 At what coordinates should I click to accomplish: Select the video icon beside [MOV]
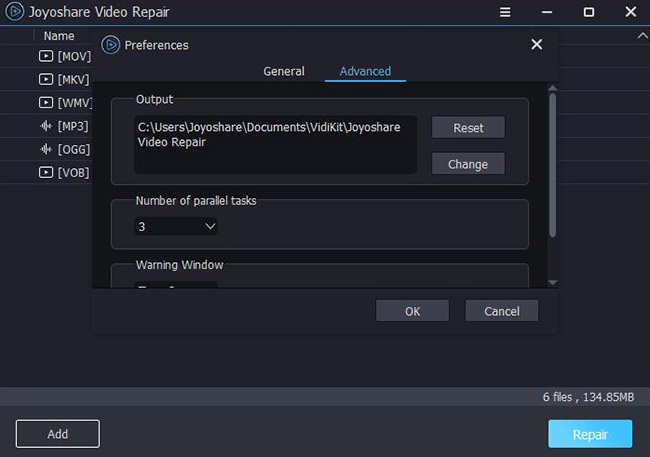pos(46,56)
